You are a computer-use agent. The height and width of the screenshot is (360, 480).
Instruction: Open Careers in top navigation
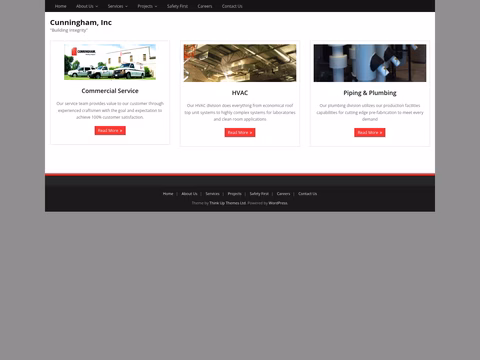(x=205, y=6)
